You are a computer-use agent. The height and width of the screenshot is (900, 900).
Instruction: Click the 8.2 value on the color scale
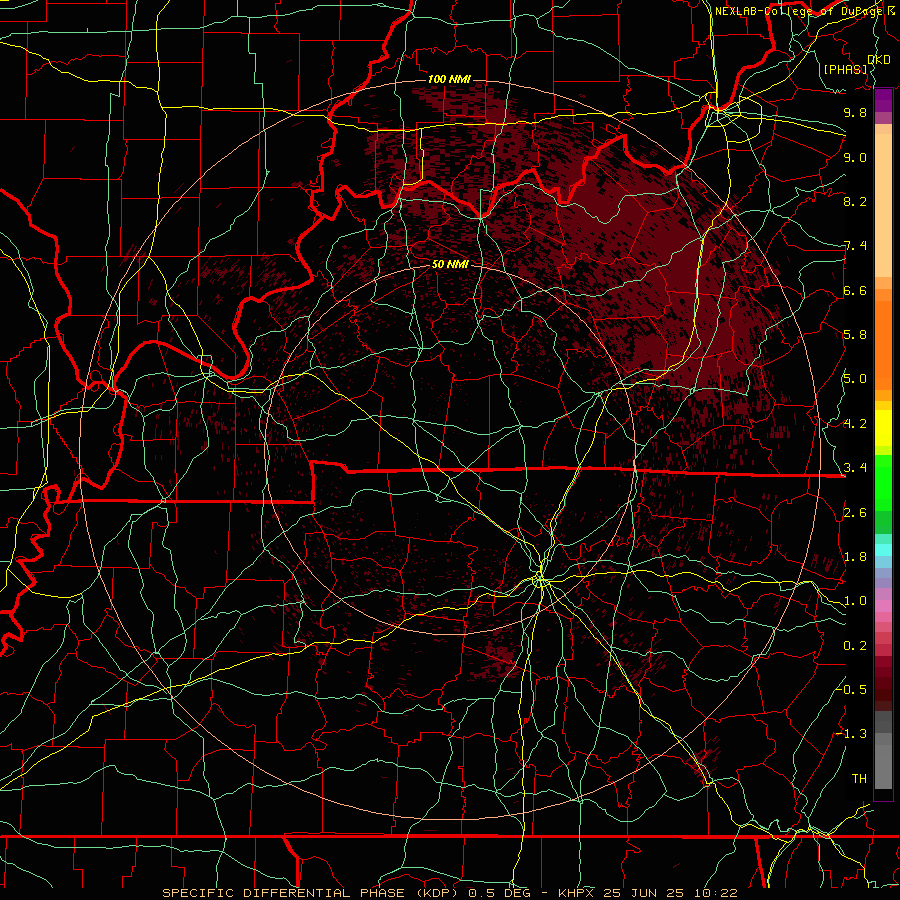(855, 201)
